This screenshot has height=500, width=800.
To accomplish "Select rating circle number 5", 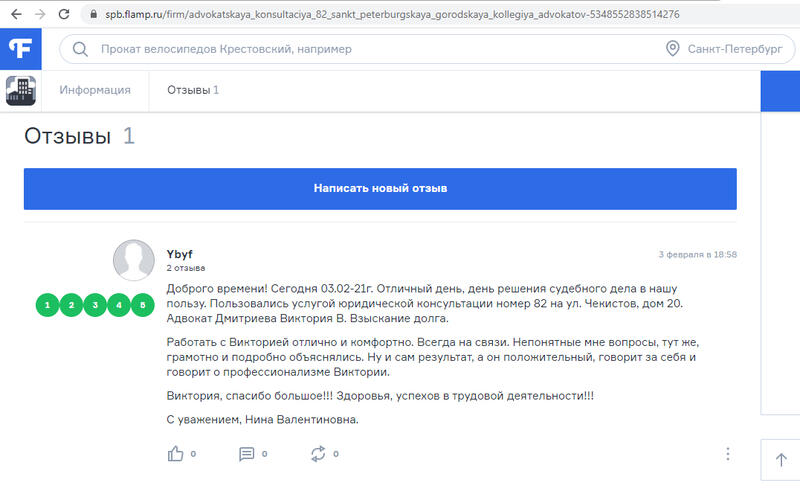I will (x=143, y=304).
